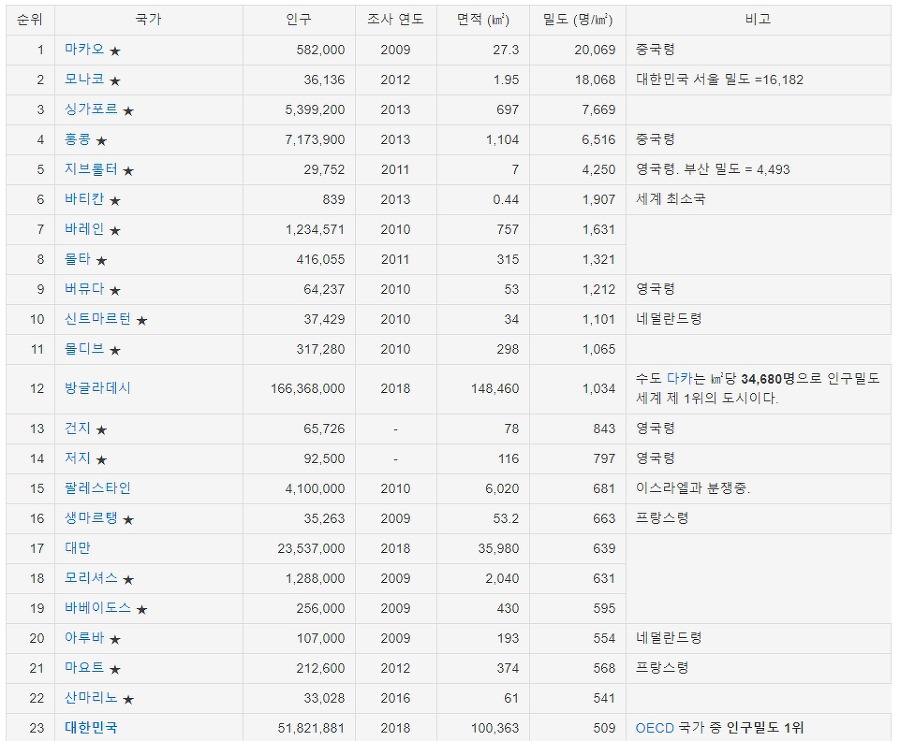Click the star icon next to 모나코

115,81
